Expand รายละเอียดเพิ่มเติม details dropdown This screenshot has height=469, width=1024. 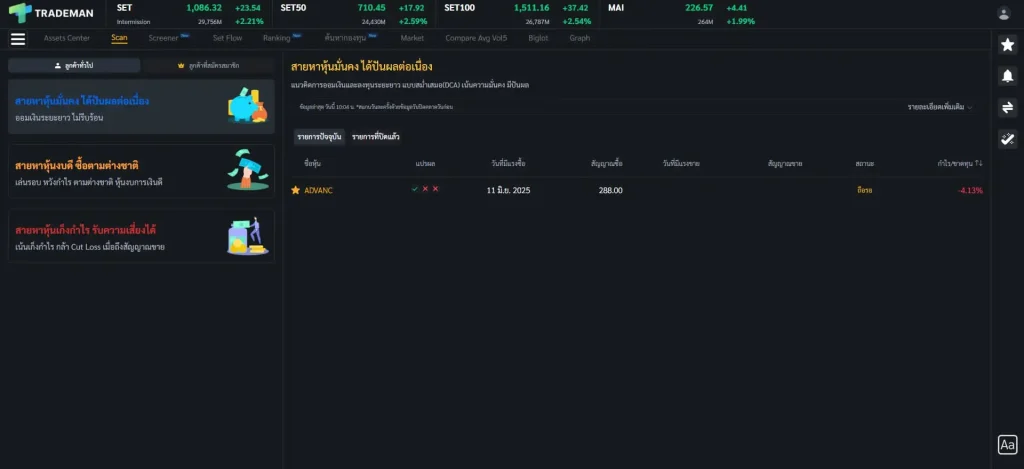pos(940,106)
